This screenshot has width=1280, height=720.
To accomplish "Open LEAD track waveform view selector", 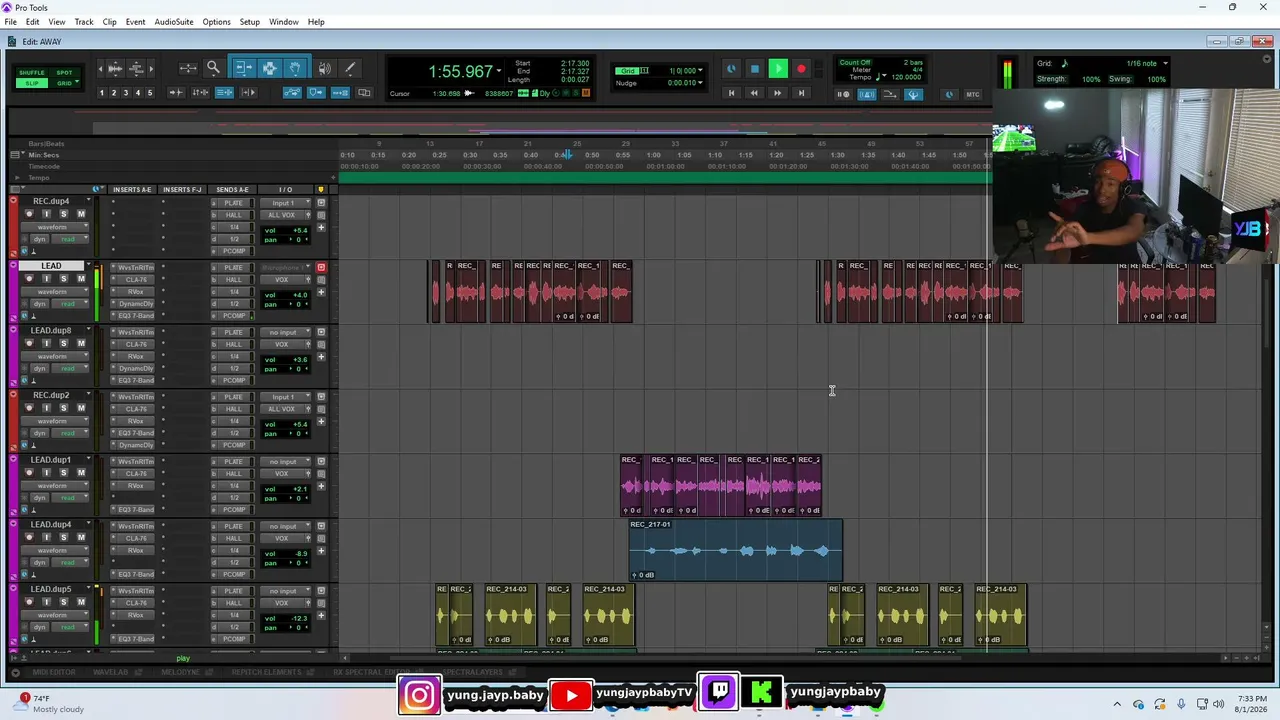I will [x=56, y=292].
